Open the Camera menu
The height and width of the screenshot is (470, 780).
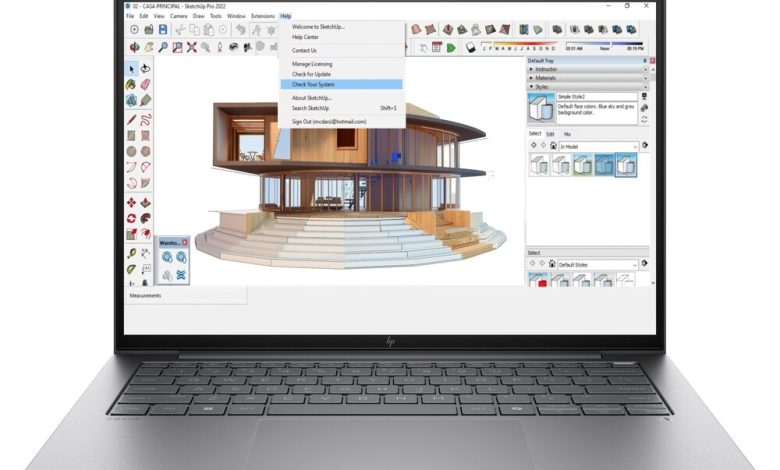179,16
